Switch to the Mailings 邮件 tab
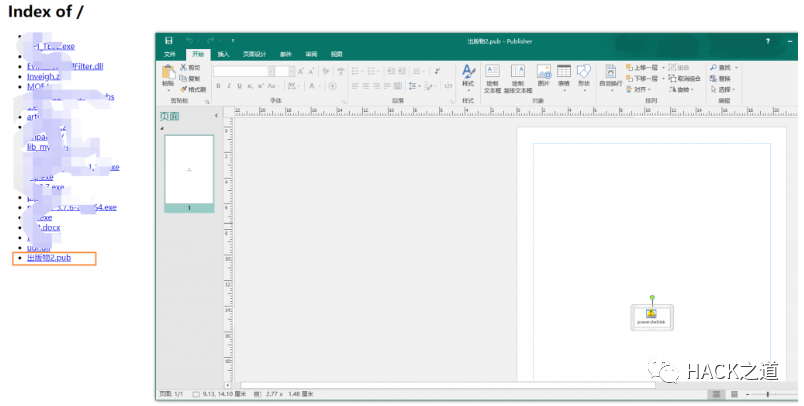804x406 pixels. 286,54
